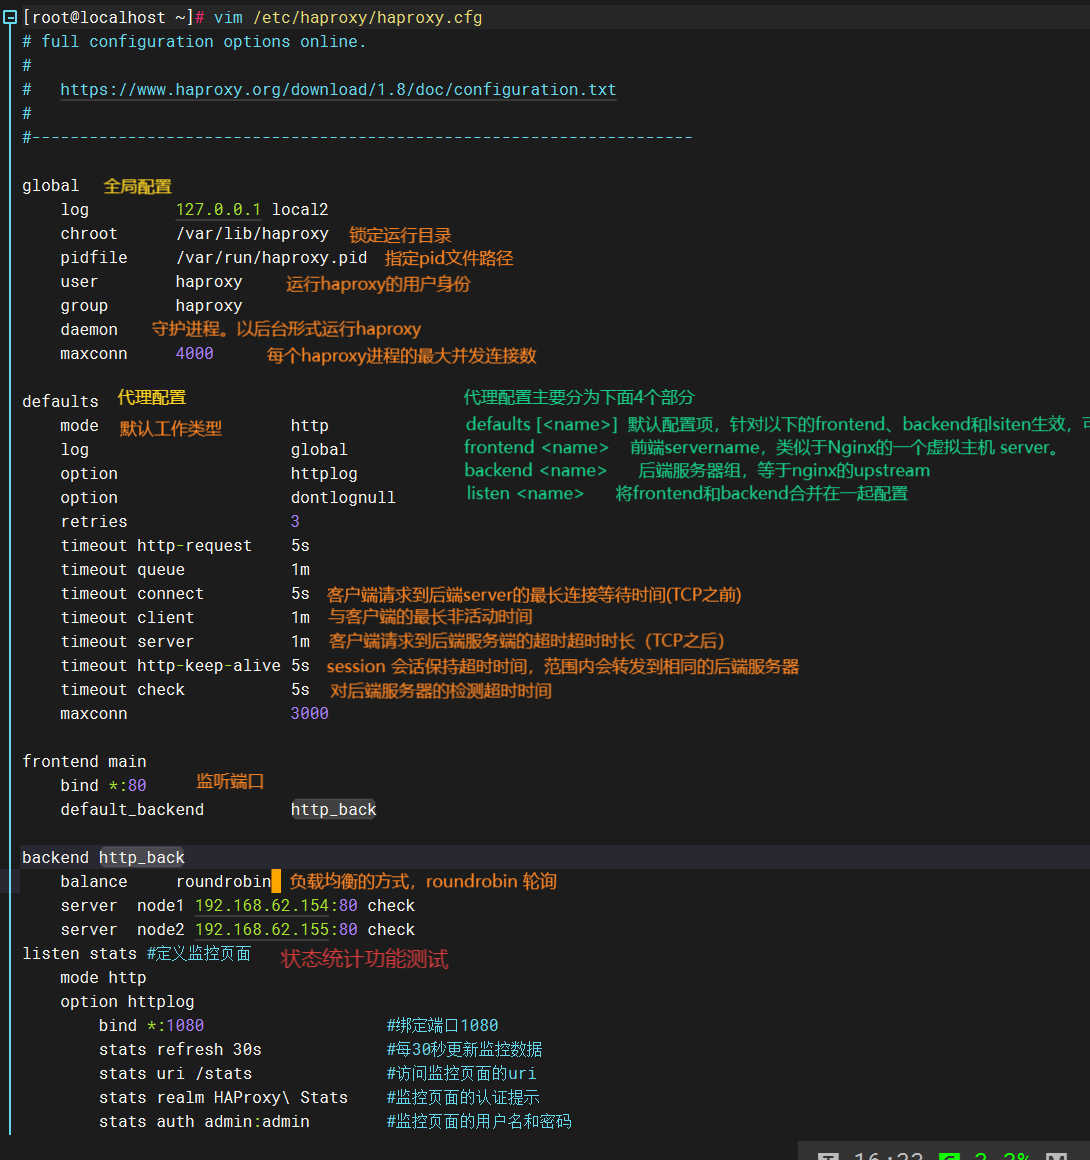The width and height of the screenshot is (1090, 1160).
Task: Select the 'local2' log facility
Action: pyautogui.click(x=300, y=209)
